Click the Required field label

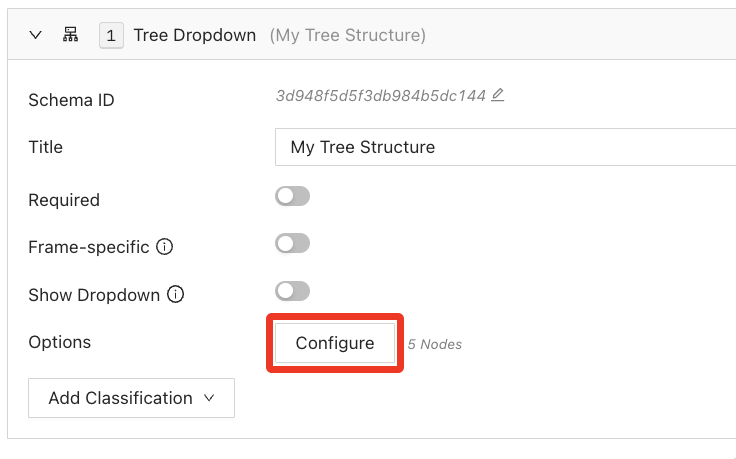(x=64, y=200)
